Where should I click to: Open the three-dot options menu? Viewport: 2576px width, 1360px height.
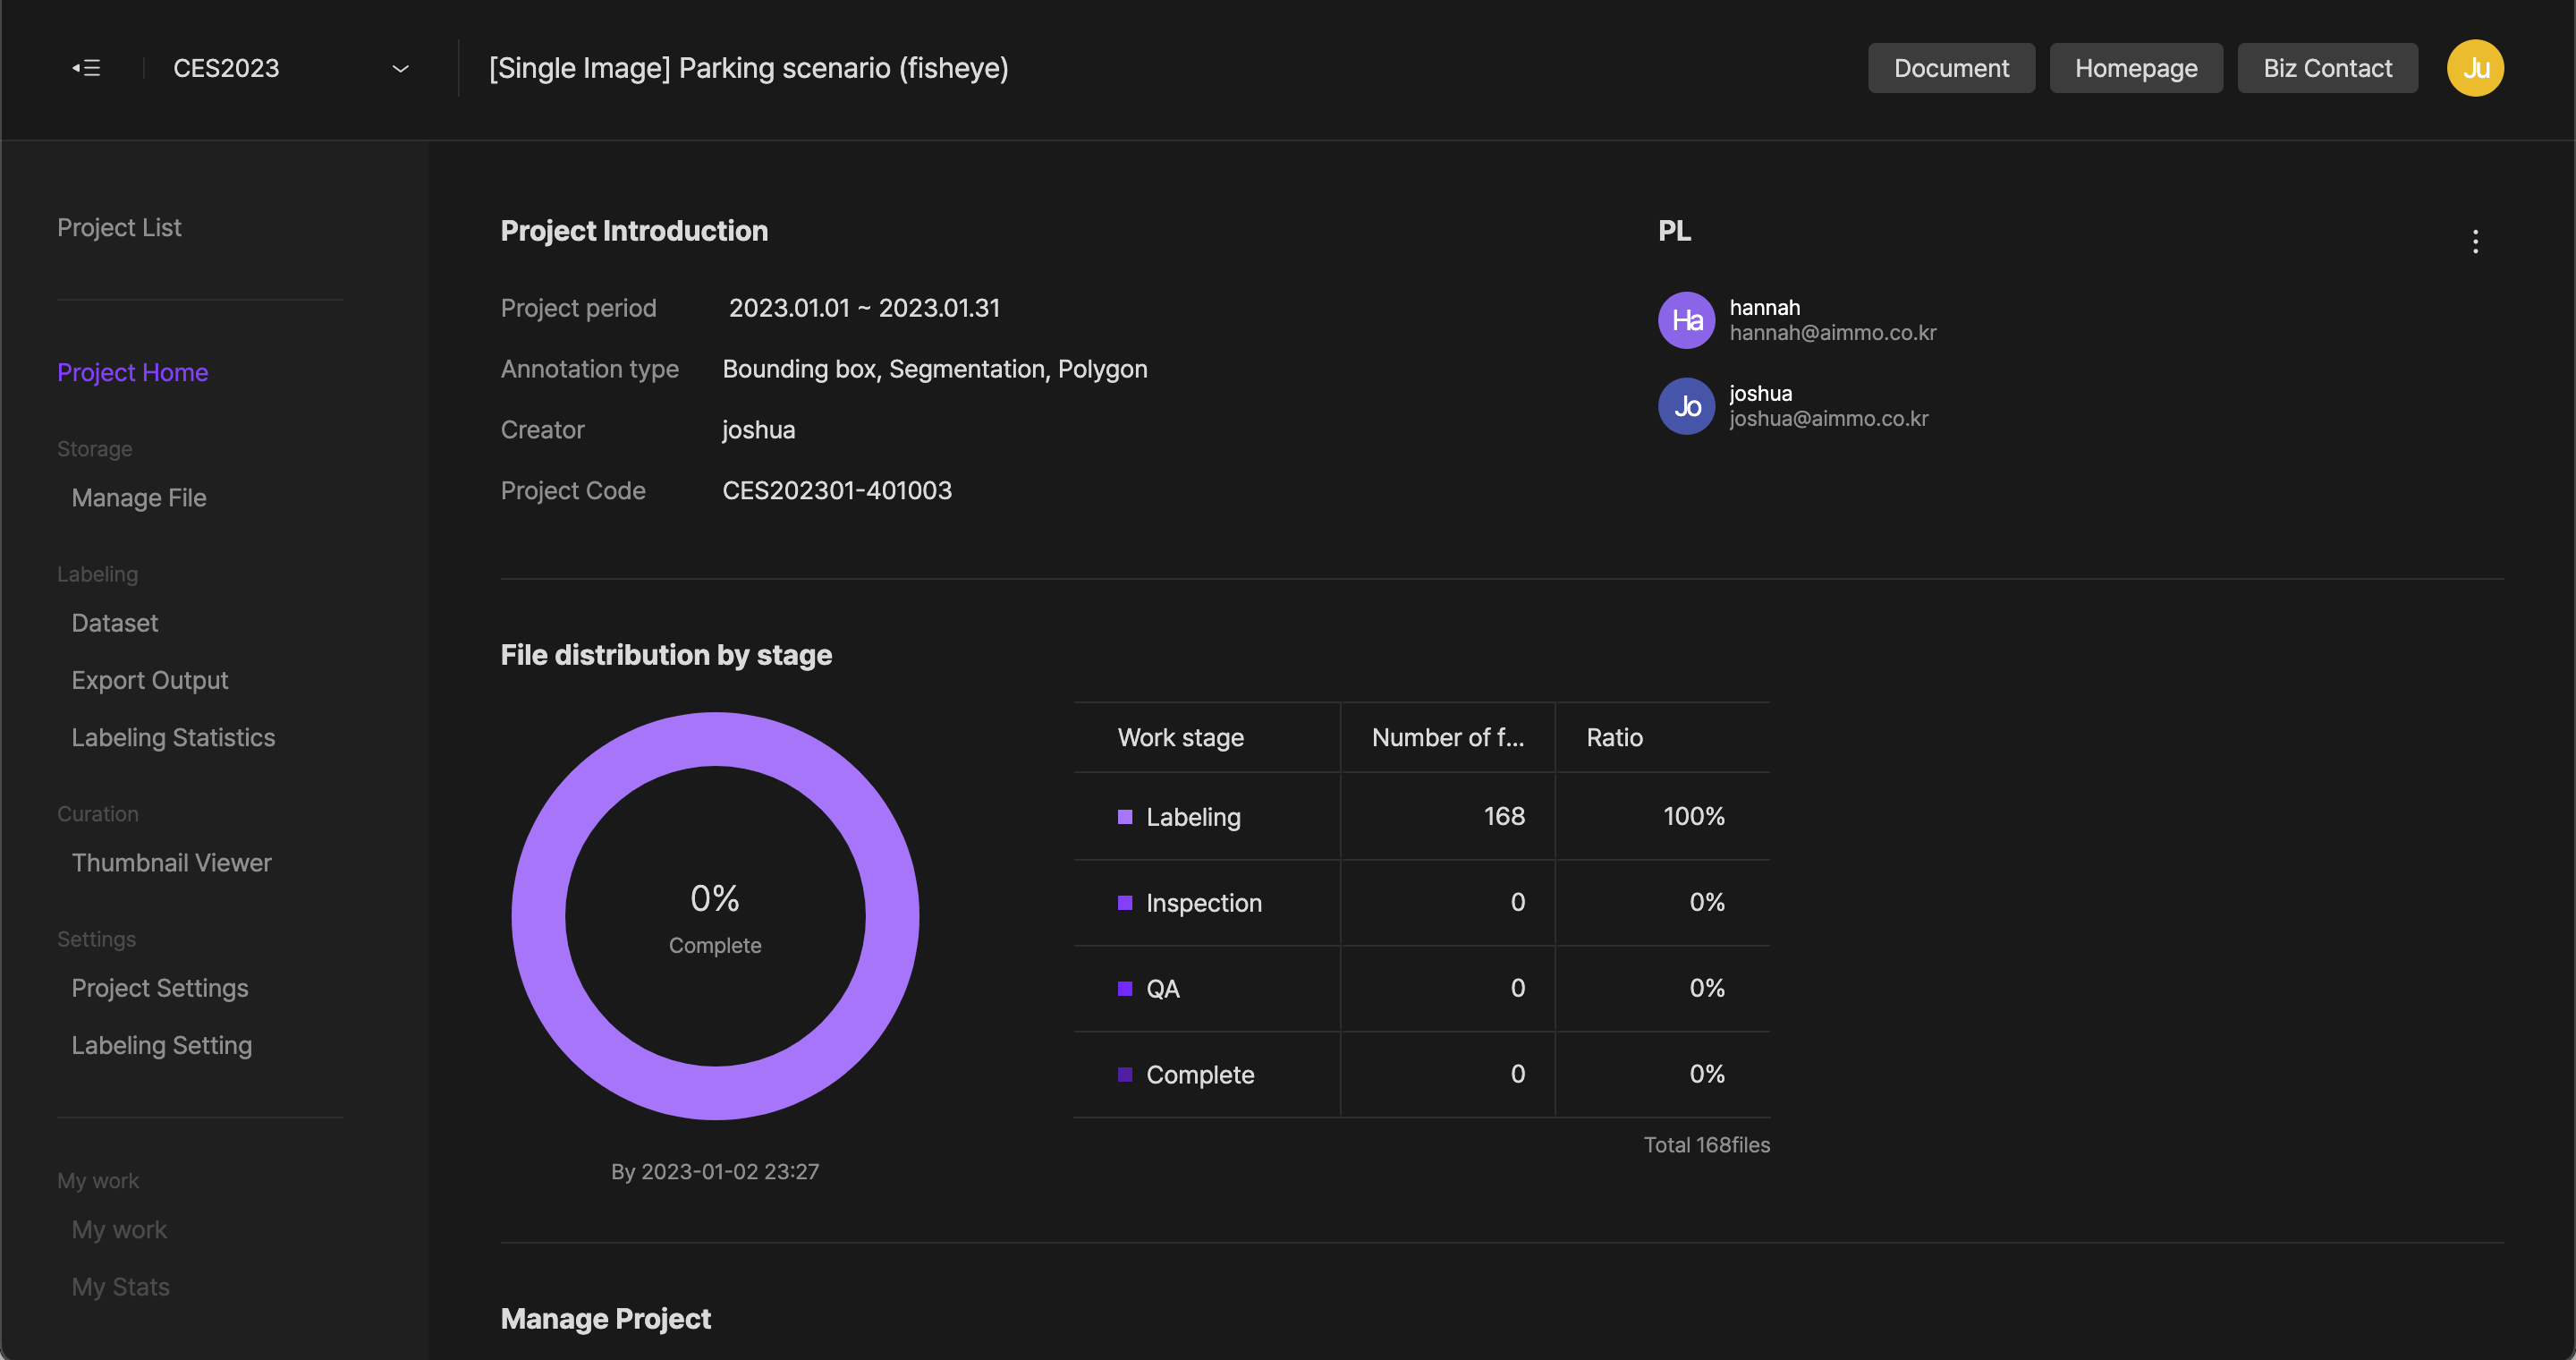click(x=2475, y=241)
